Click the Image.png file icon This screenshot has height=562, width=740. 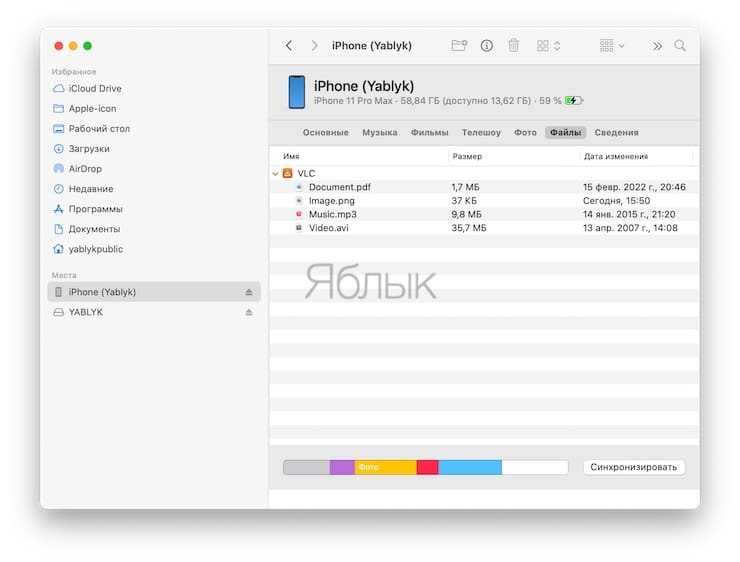pyautogui.click(x=299, y=201)
